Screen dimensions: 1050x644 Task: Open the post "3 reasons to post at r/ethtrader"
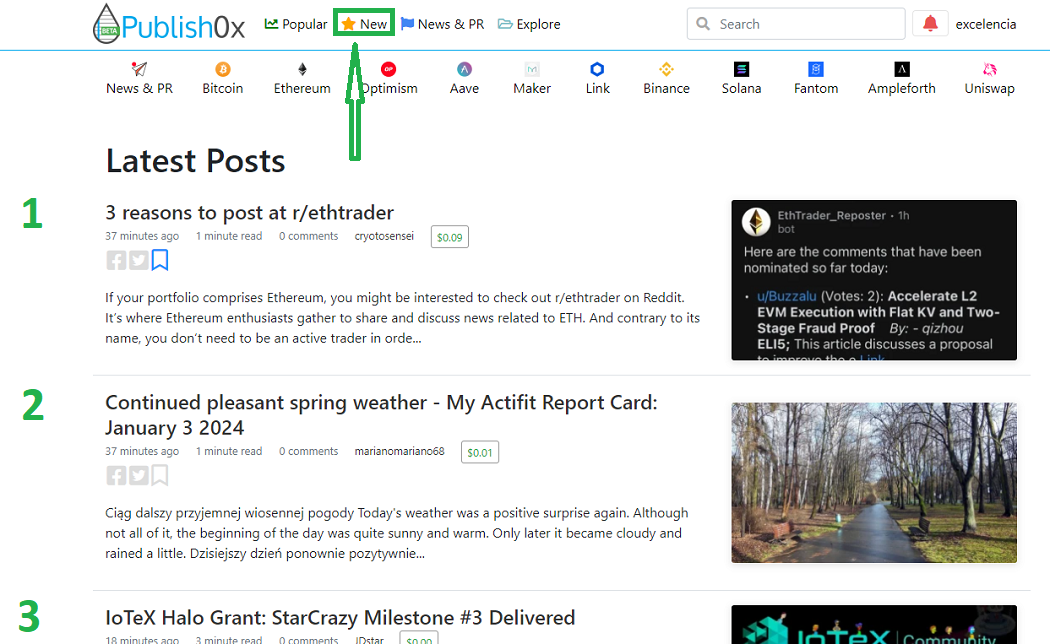point(250,213)
